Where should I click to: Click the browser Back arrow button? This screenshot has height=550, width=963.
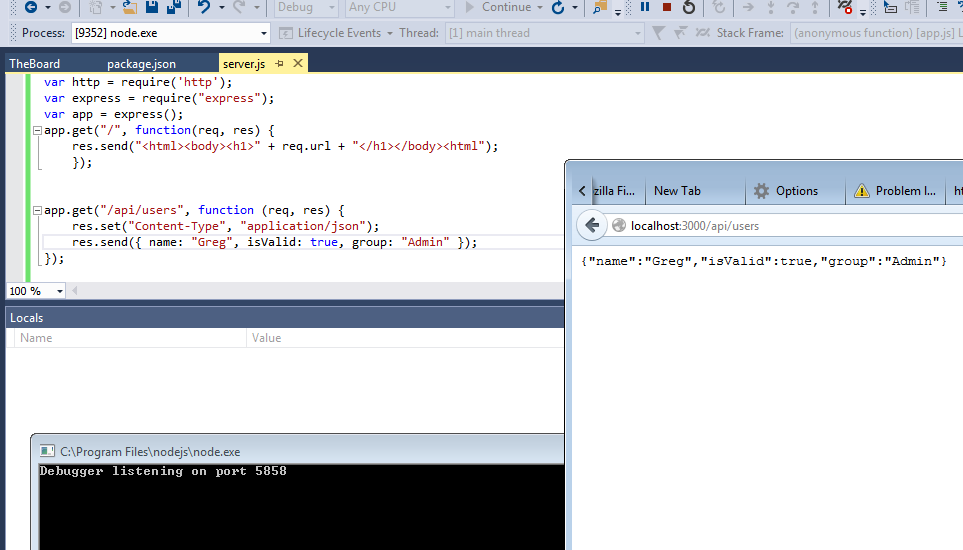592,225
